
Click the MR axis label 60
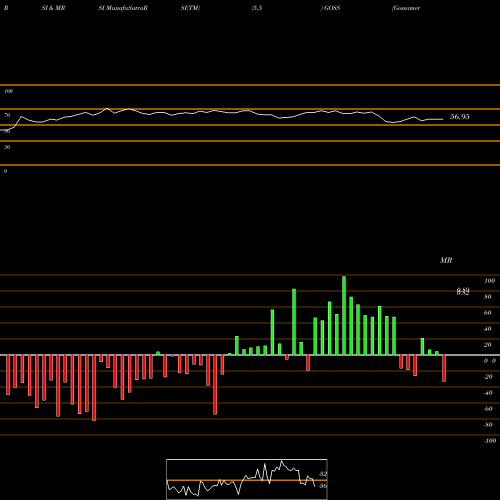pyautogui.click(x=488, y=313)
